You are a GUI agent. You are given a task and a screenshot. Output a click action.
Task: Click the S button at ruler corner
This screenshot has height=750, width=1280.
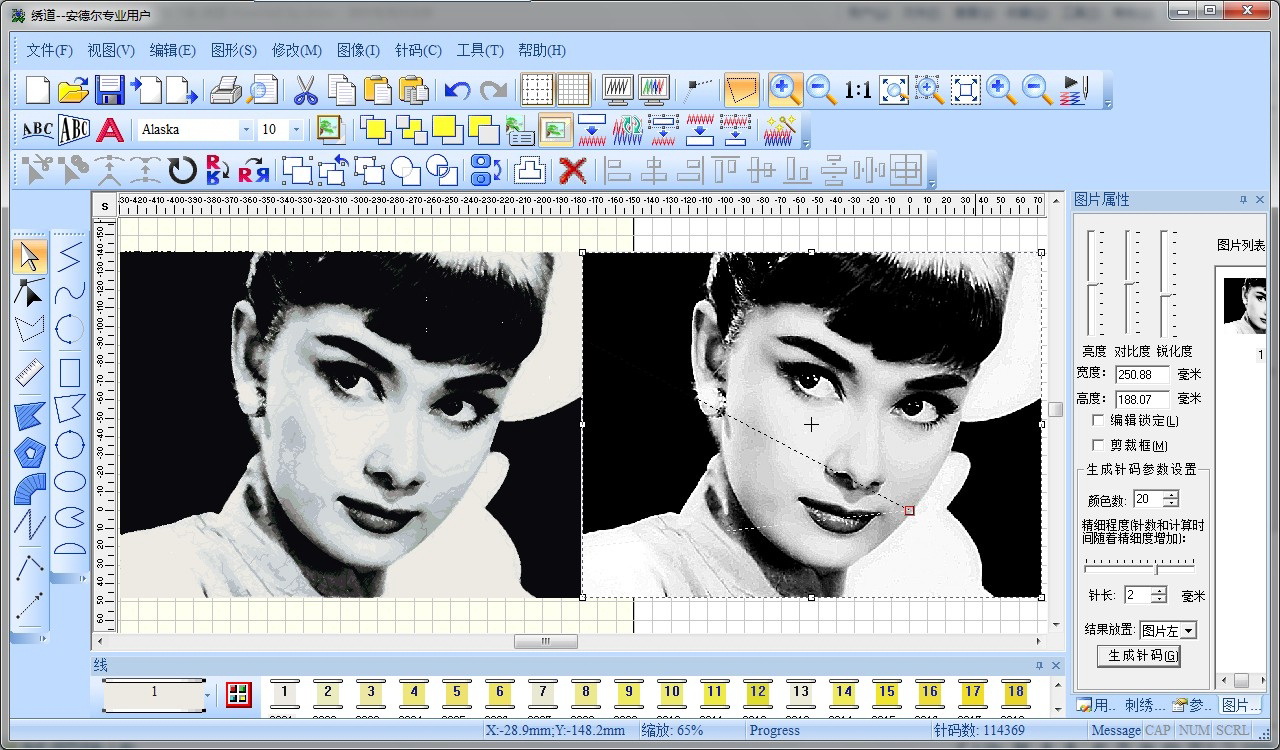(105, 205)
